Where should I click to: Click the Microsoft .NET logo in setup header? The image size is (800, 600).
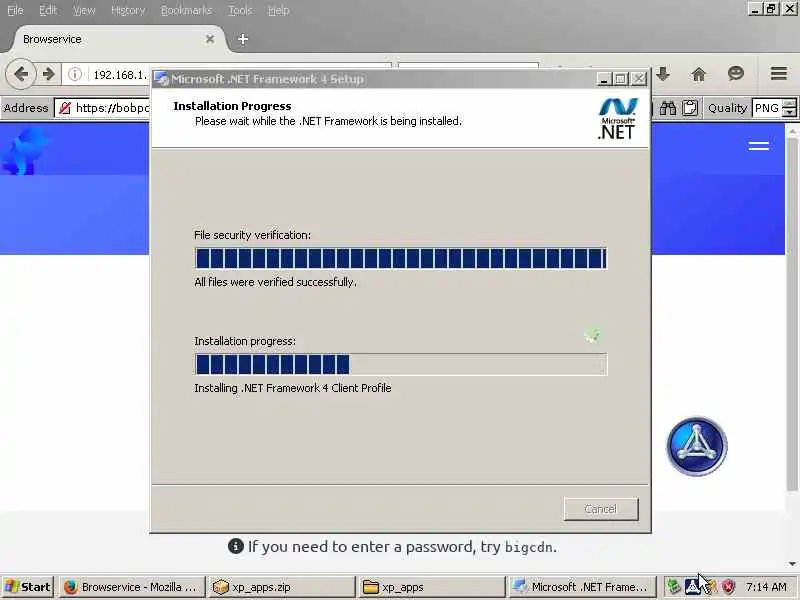[x=617, y=119]
